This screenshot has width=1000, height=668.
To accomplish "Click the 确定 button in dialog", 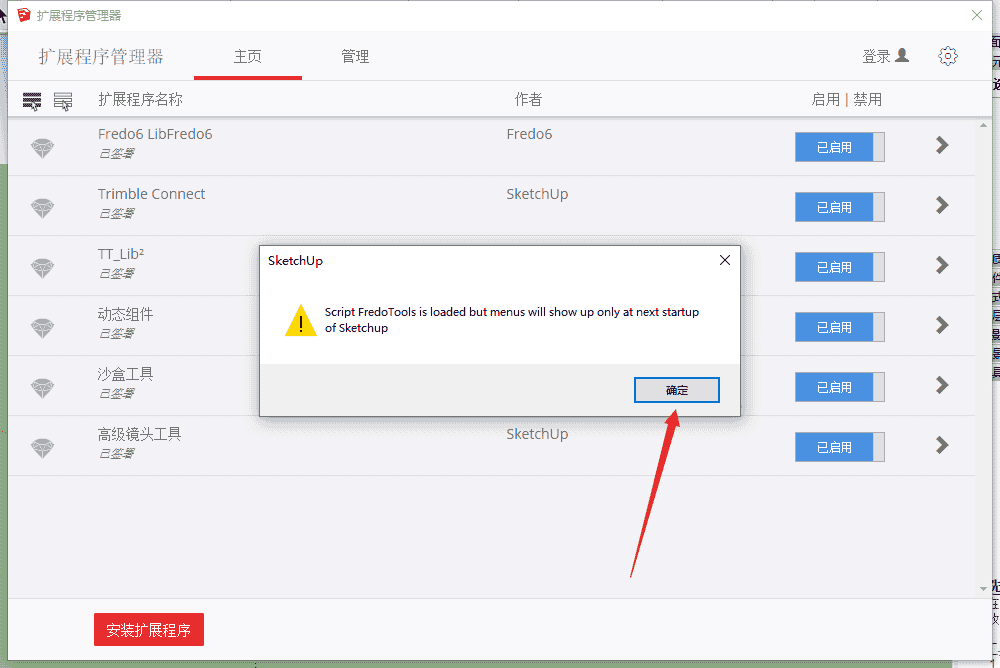I will 677,390.
